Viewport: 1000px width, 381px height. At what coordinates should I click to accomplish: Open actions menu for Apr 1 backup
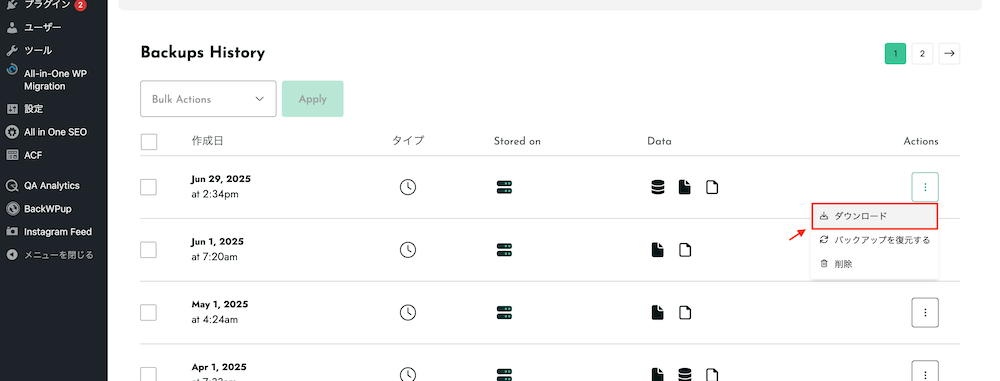tap(925, 371)
